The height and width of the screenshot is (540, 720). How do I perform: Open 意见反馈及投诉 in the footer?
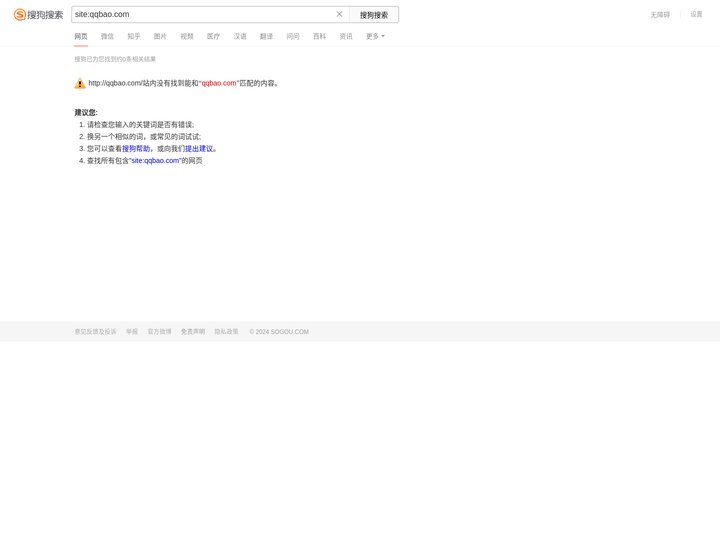(x=96, y=332)
